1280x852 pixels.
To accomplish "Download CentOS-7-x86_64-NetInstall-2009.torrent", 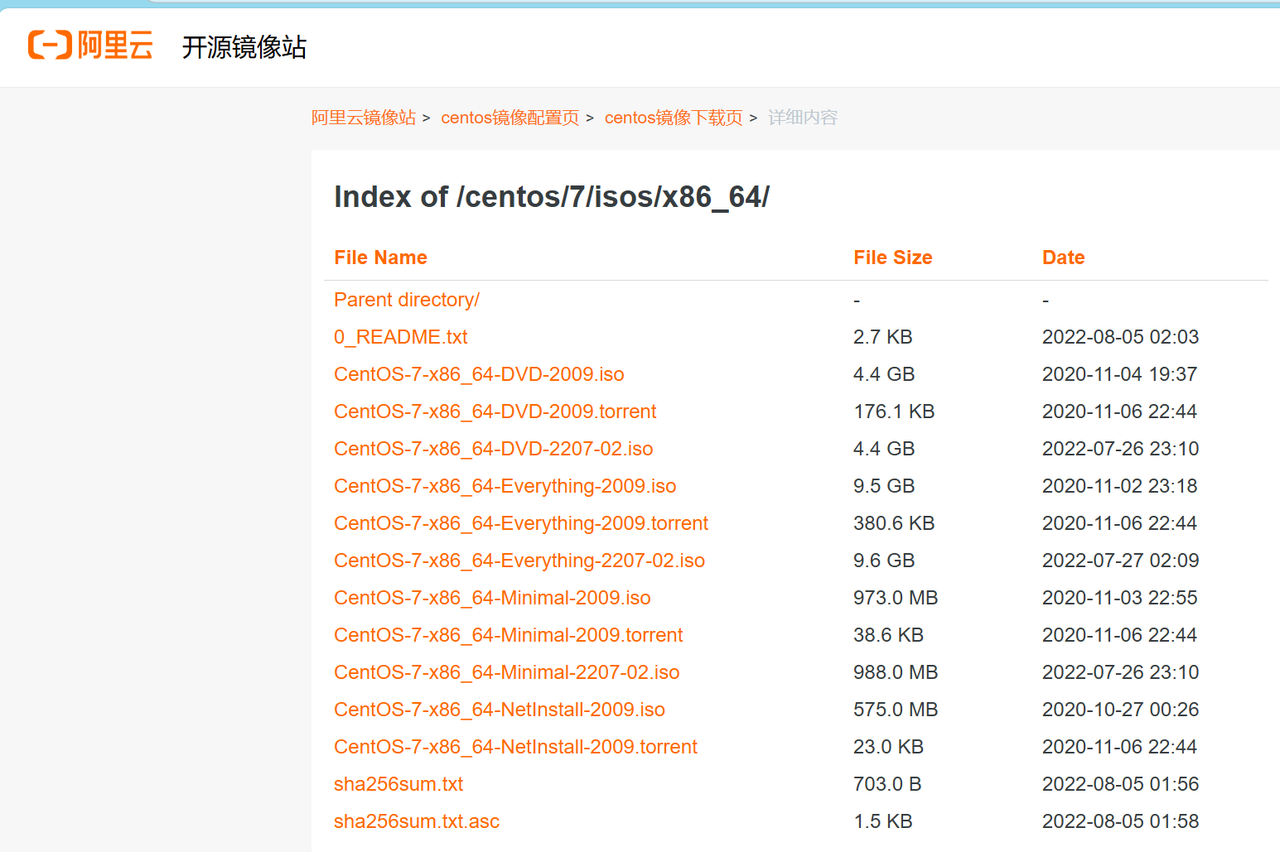I will pos(516,747).
